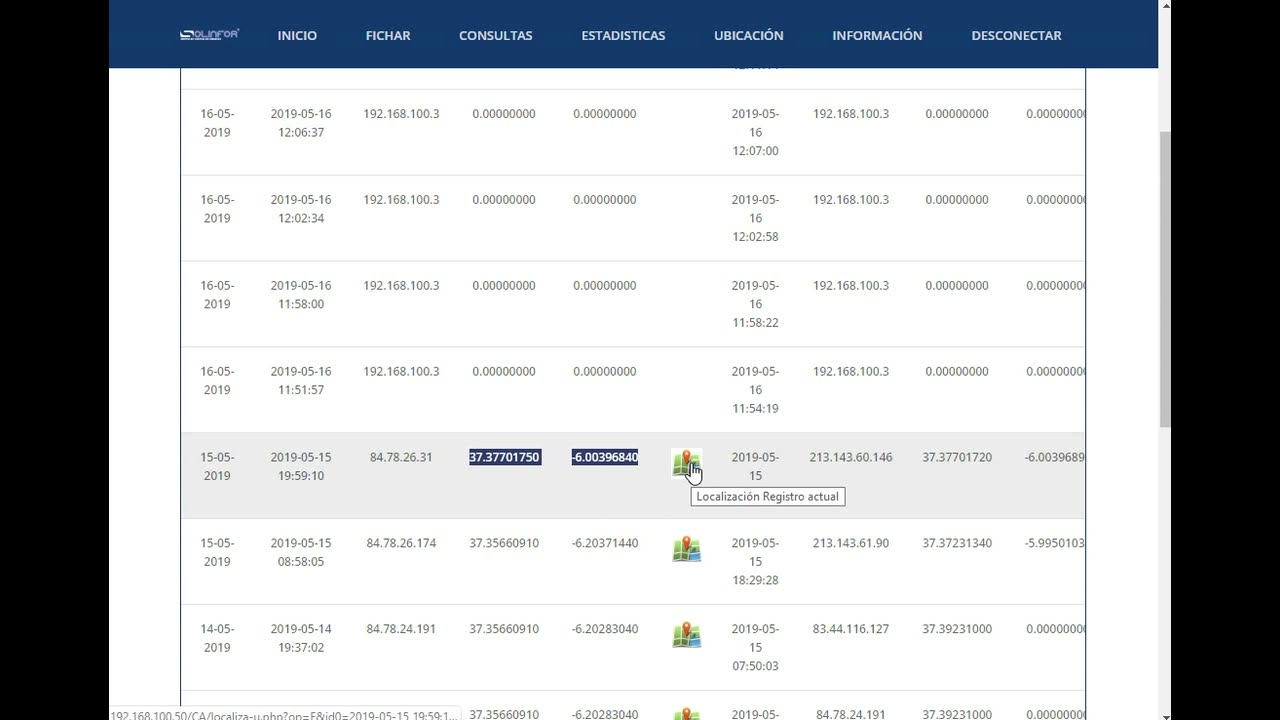Select timestamp 2019-05-16 12:06:37 cell
This screenshot has width=1280, height=720.
point(301,123)
